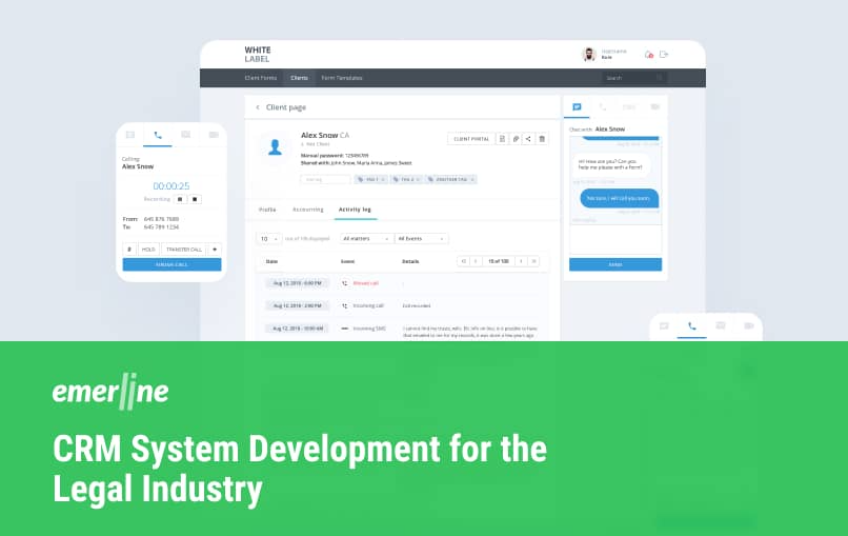The image size is (848, 536).
Task: Remove the third tag chip
Action: point(472,180)
